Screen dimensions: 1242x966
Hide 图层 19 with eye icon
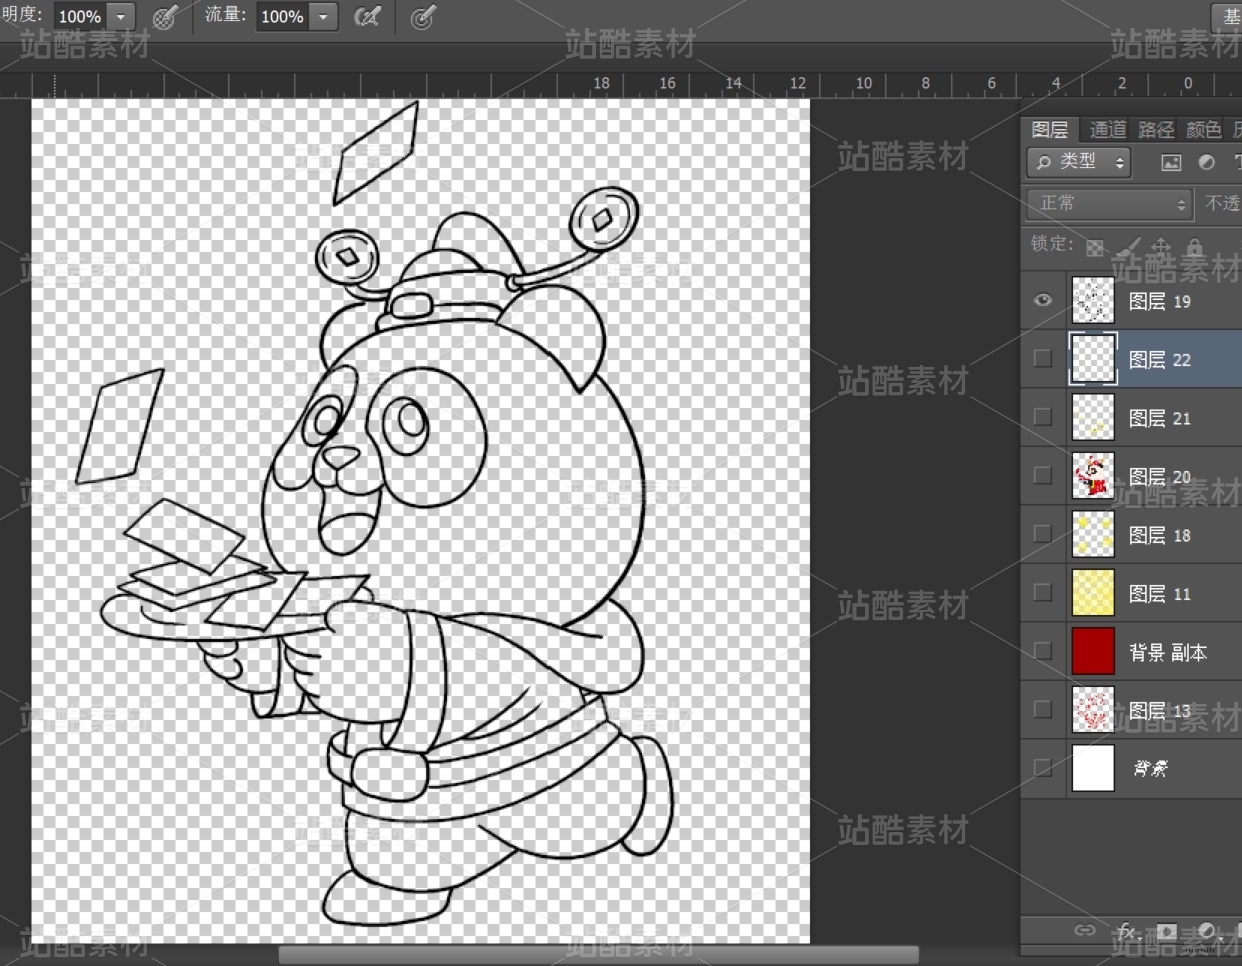1043,300
